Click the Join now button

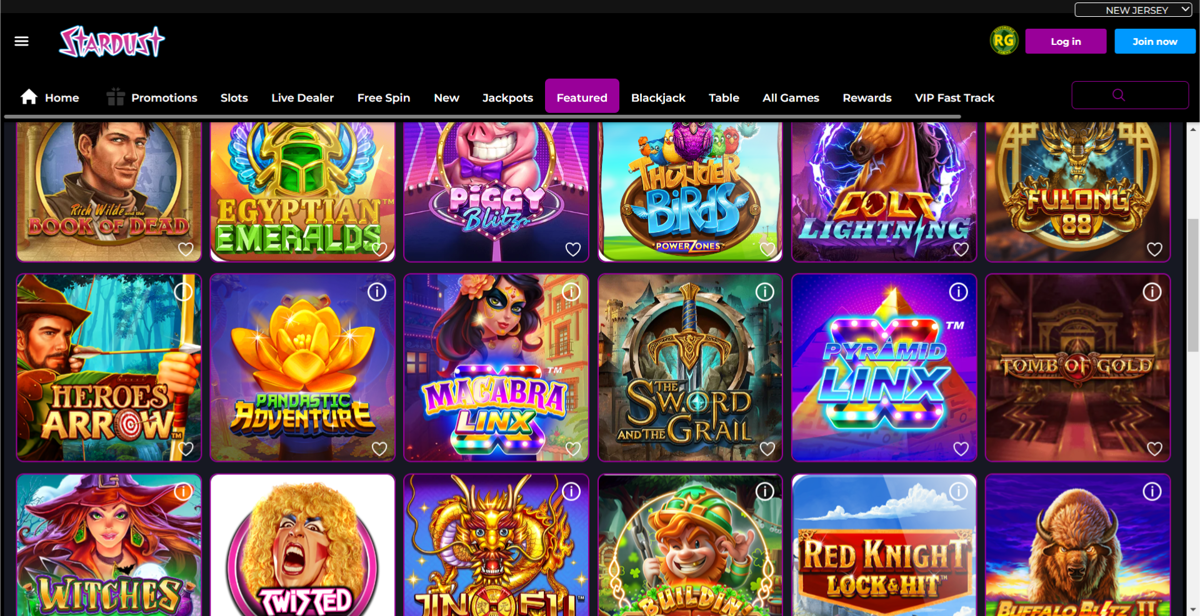point(1155,41)
